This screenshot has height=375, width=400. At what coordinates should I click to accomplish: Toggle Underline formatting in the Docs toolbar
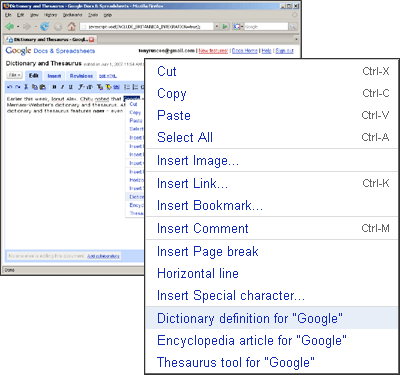tap(71, 87)
